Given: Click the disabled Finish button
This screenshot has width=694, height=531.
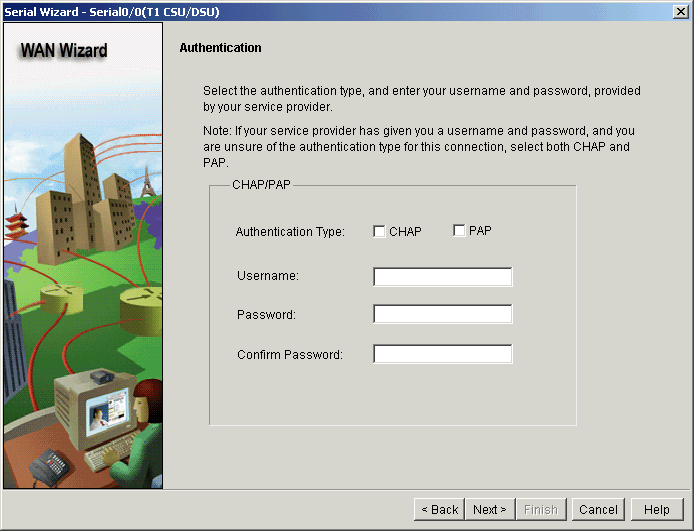Looking at the screenshot, I should tap(541, 510).
